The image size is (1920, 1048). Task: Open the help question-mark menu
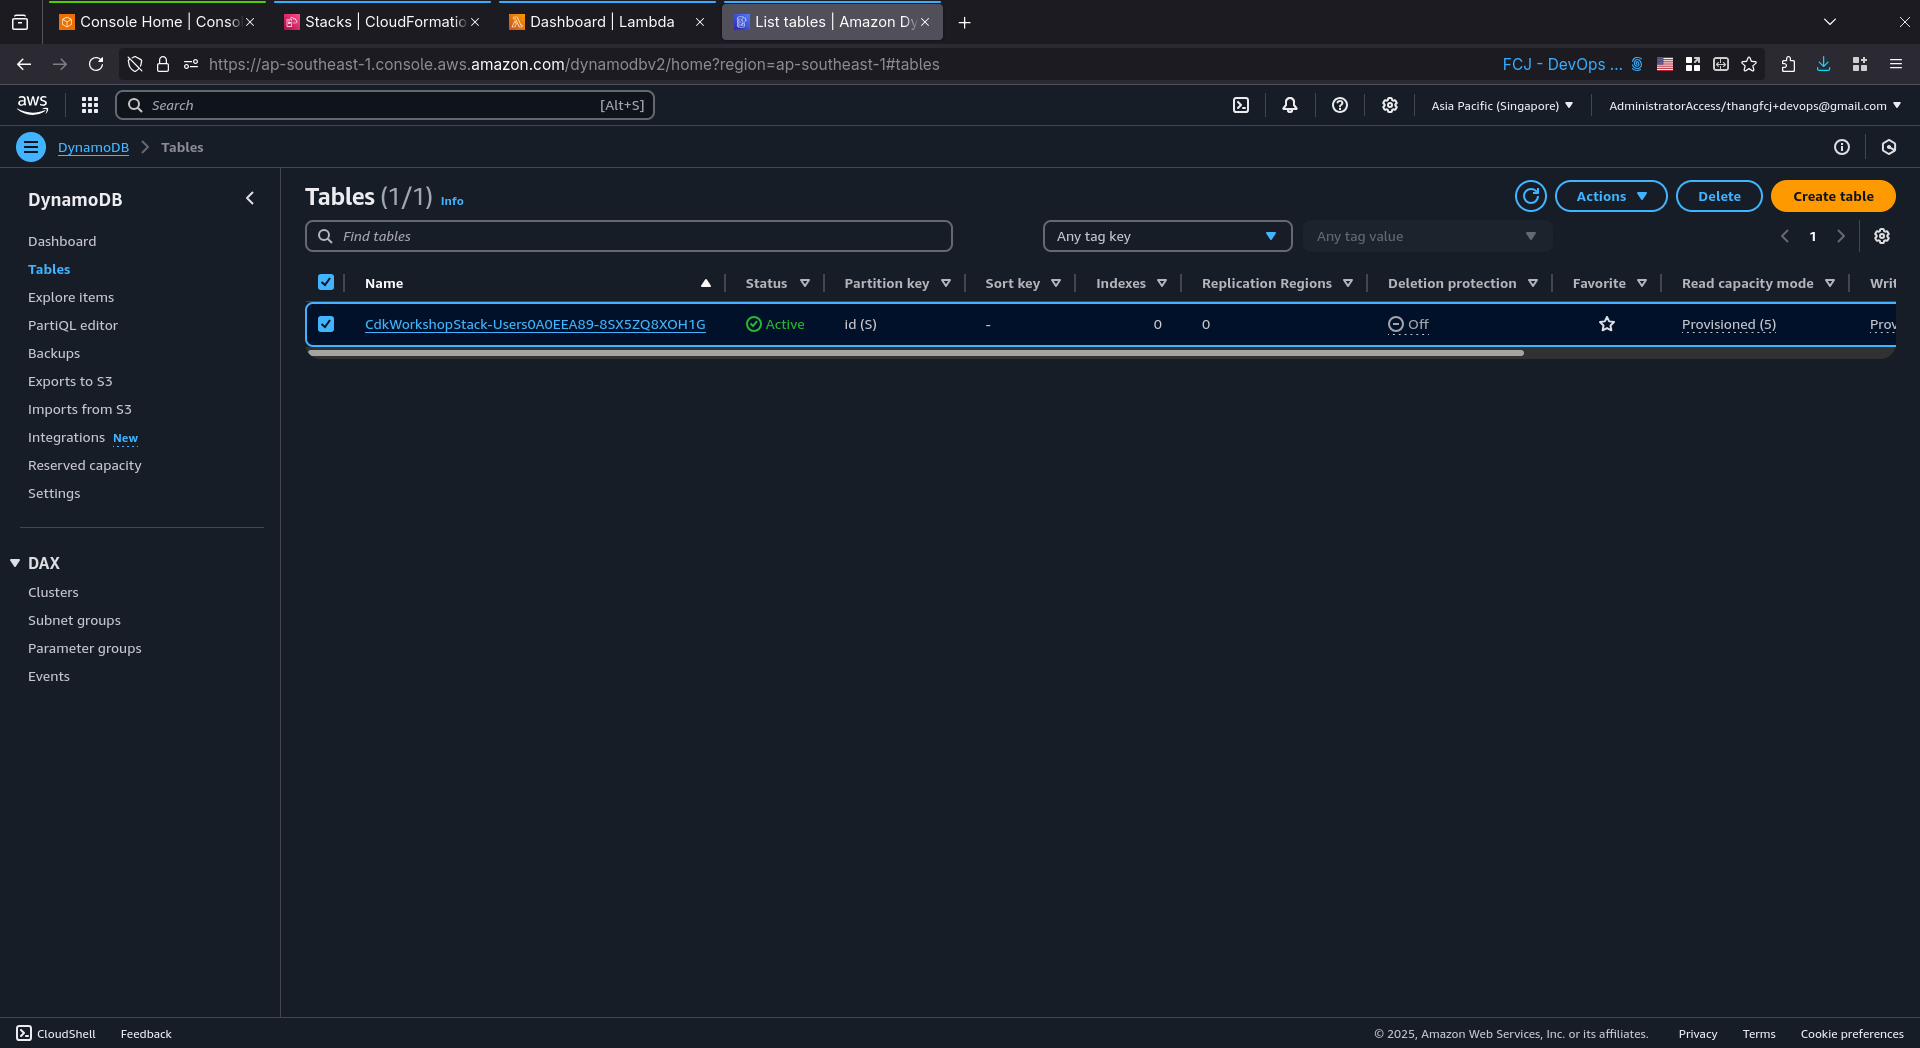(x=1340, y=105)
